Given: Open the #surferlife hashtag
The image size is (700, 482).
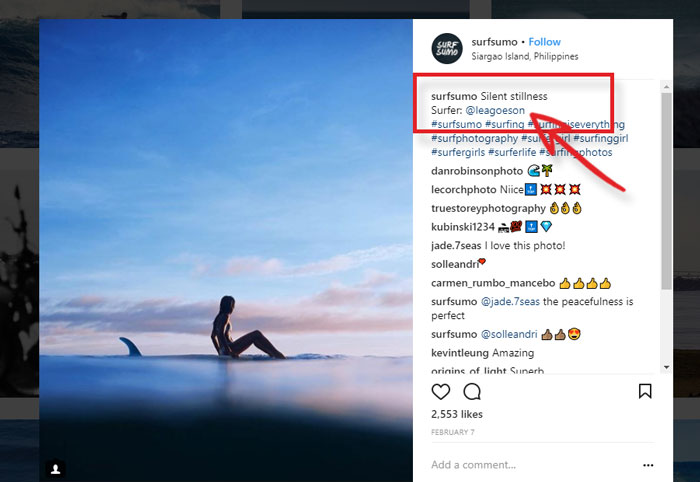Looking at the screenshot, I should click(x=512, y=152).
